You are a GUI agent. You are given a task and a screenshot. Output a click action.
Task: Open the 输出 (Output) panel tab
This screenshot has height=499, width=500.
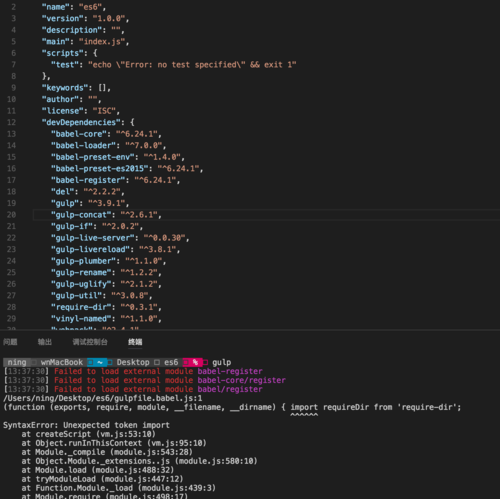click(45, 342)
